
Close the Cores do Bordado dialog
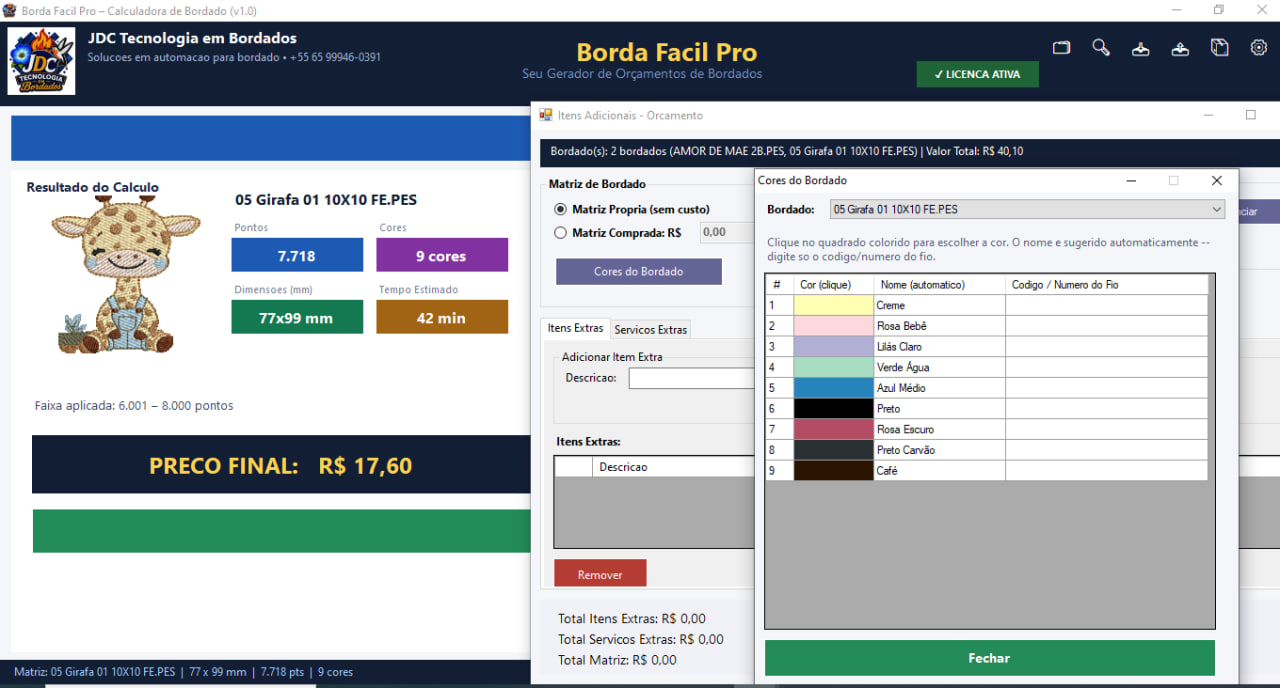point(1216,181)
